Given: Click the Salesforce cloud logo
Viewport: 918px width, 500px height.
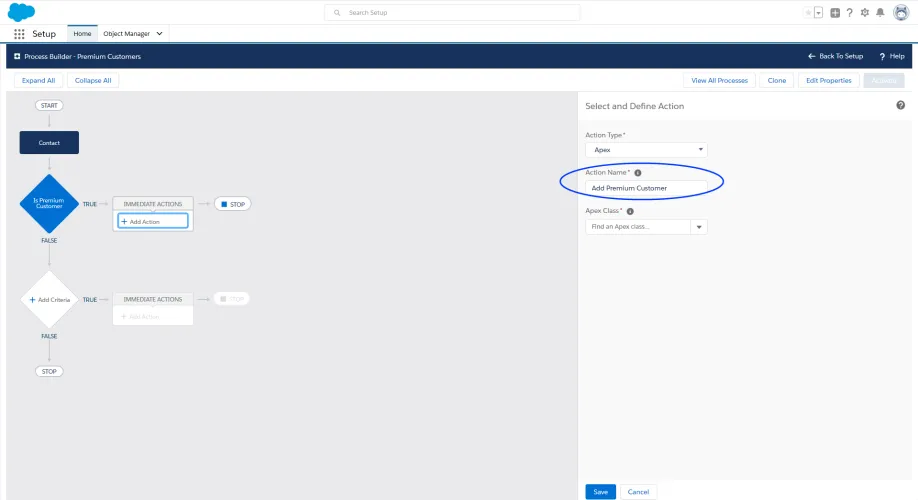Looking at the screenshot, I should pyautogui.click(x=21, y=12).
